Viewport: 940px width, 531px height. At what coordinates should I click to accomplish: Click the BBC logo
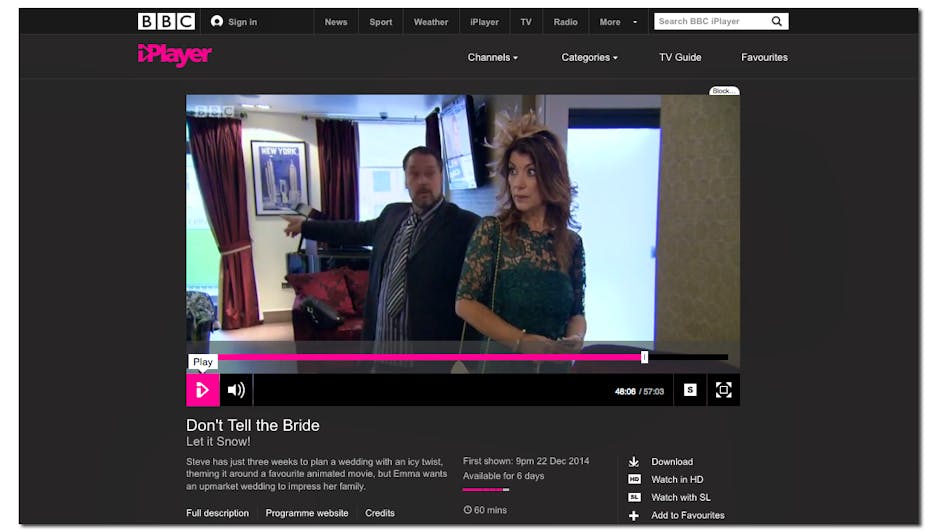[166, 22]
